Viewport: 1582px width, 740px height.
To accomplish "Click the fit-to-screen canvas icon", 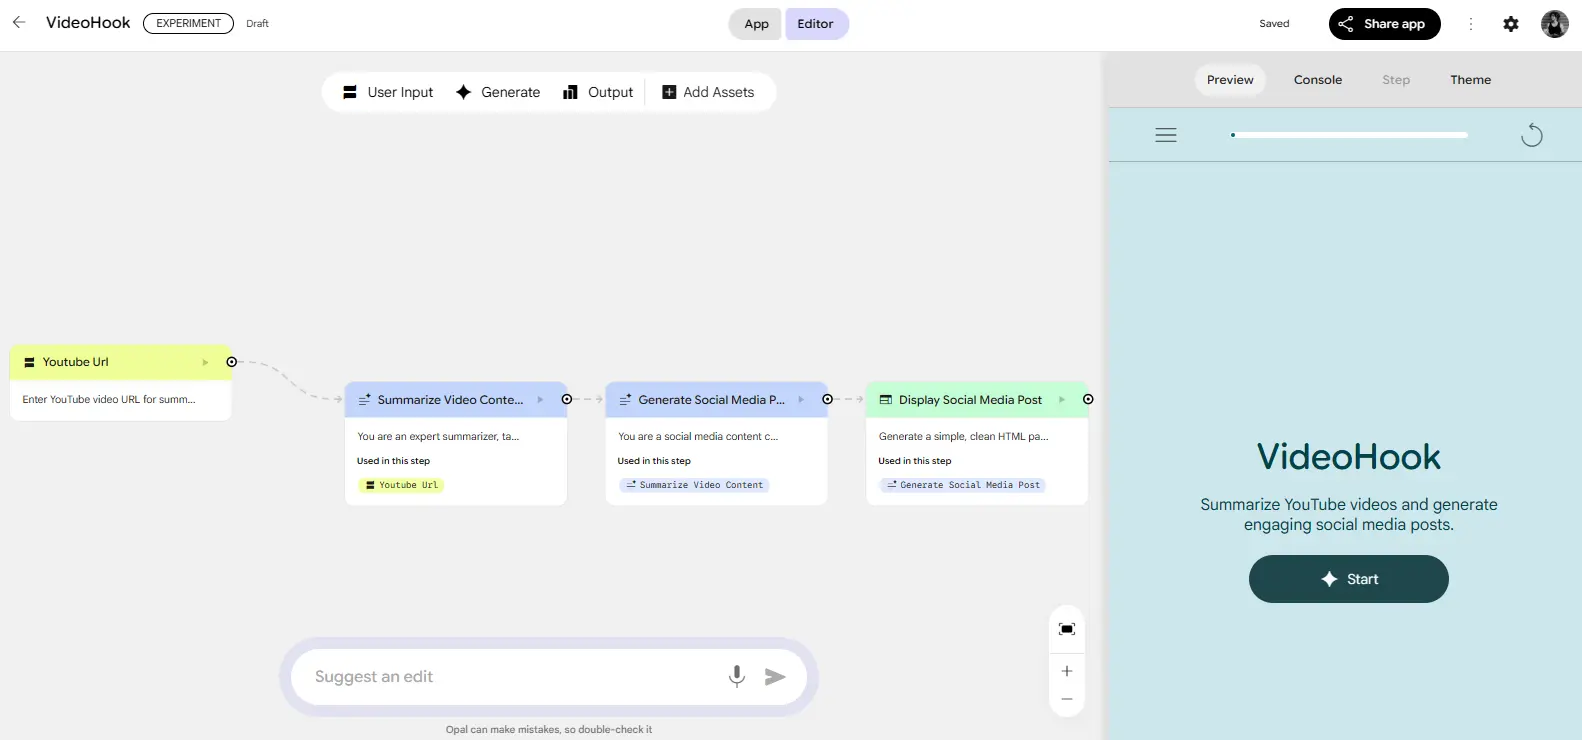I will point(1066,629).
